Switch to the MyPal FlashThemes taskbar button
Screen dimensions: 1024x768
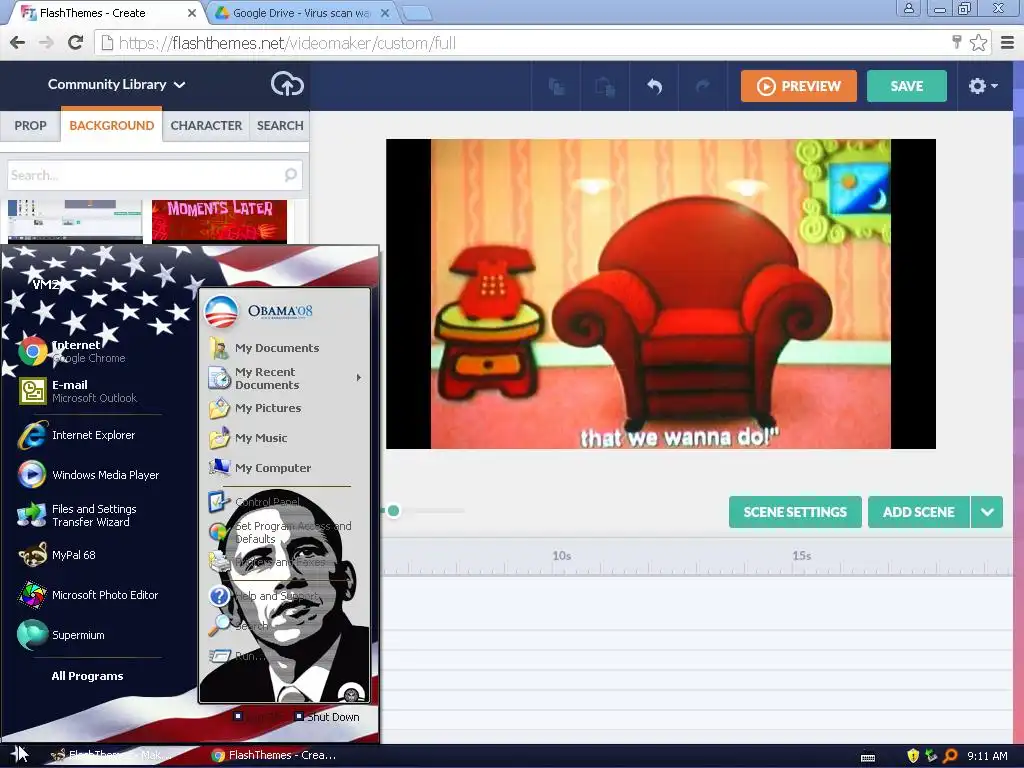[x=112, y=755]
